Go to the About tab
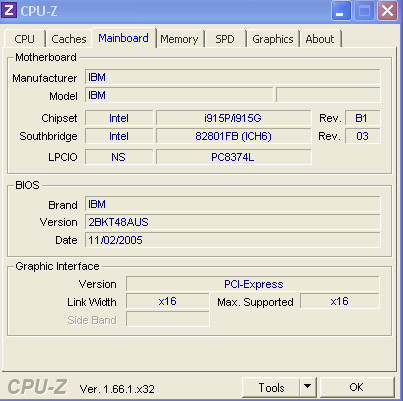This screenshot has width=403, height=401. [x=320, y=39]
